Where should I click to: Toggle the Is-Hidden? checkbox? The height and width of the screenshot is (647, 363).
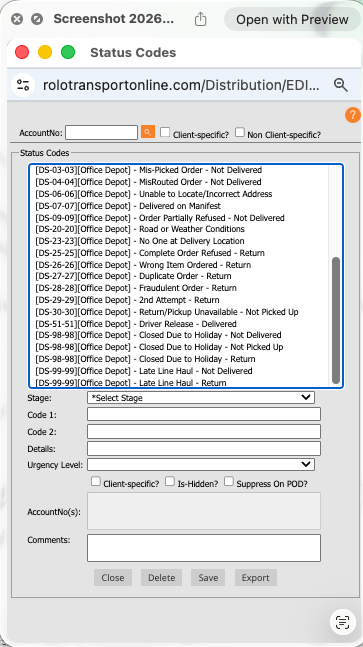(x=170, y=481)
